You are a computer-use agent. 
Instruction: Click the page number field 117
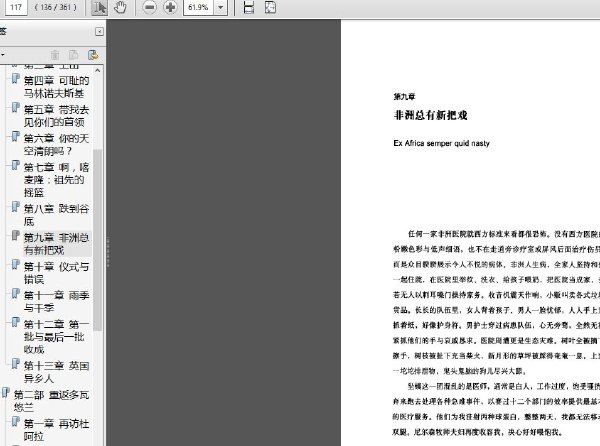coord(16,7)
